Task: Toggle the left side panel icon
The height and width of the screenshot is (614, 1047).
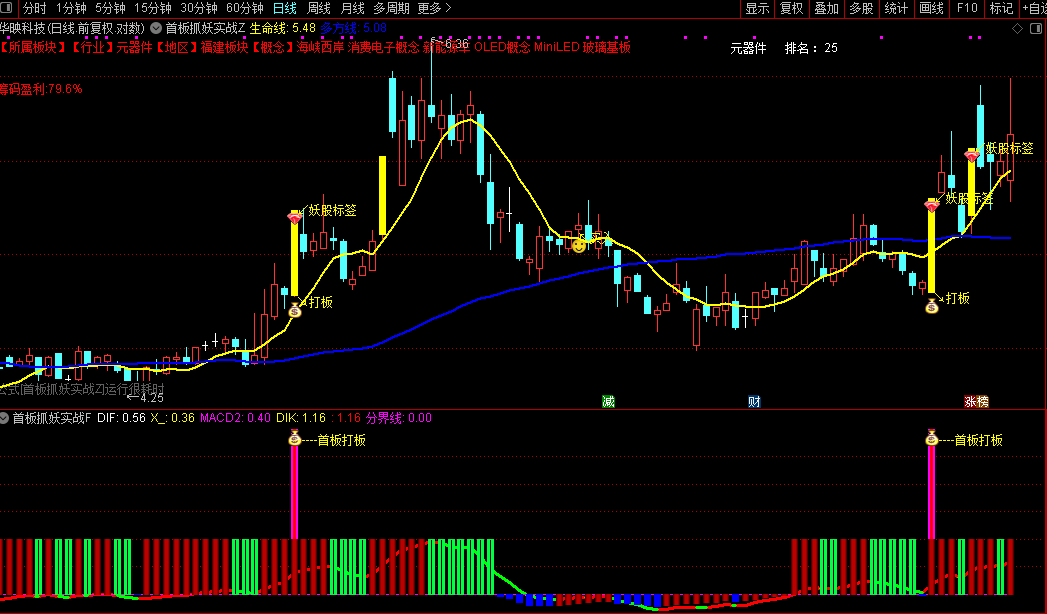Action: [x=5, y=8]
